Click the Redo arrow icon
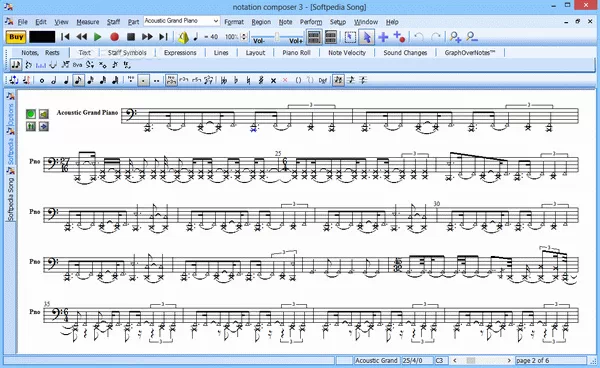This screenshot has width=600, height=368. pos(436,37)
